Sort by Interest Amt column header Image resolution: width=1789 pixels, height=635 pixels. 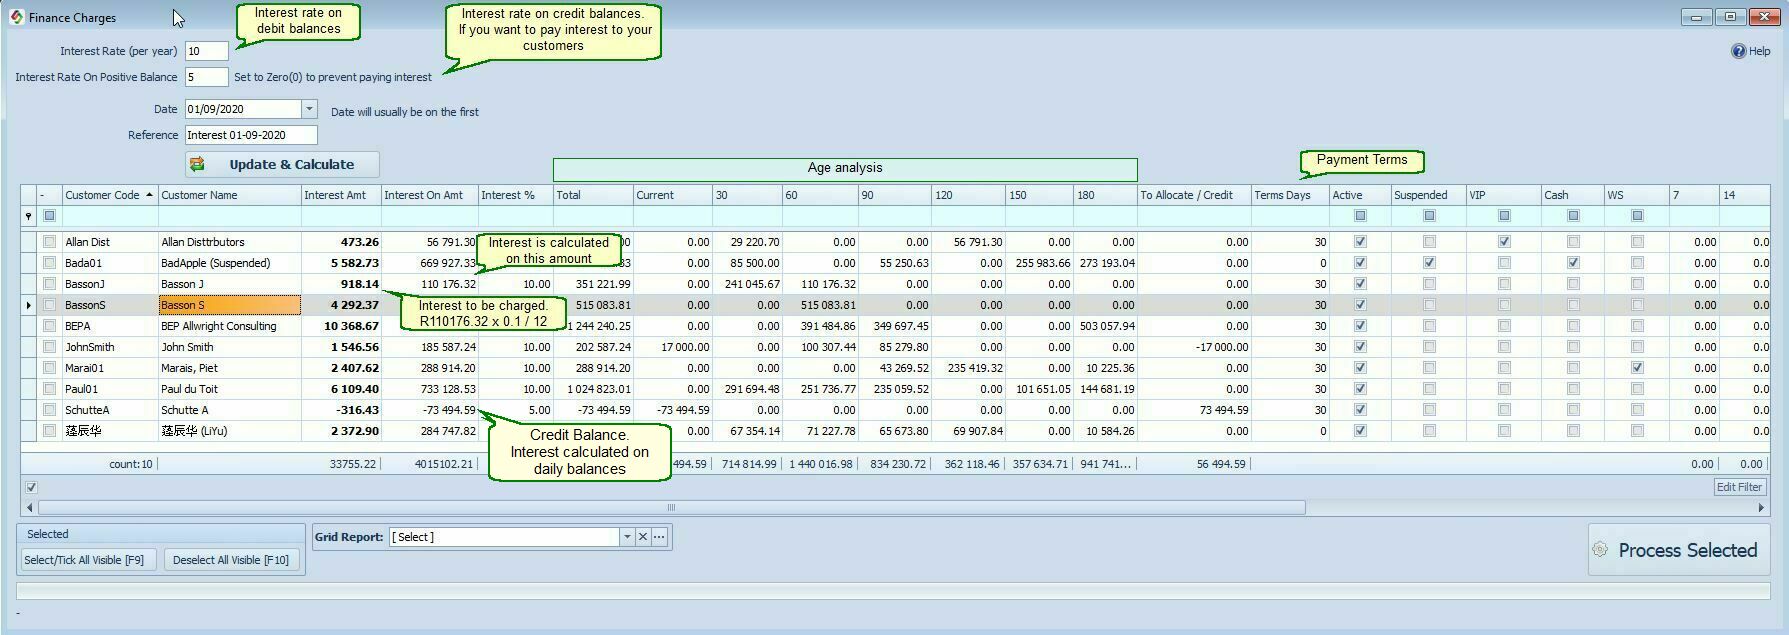(341, 195)
